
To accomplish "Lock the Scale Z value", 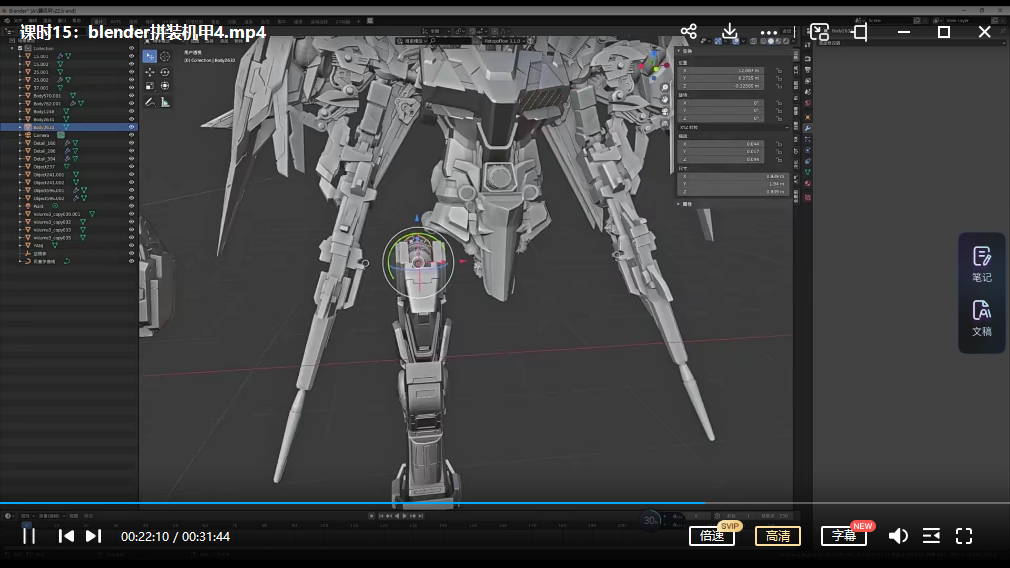I will pos(779,159).
